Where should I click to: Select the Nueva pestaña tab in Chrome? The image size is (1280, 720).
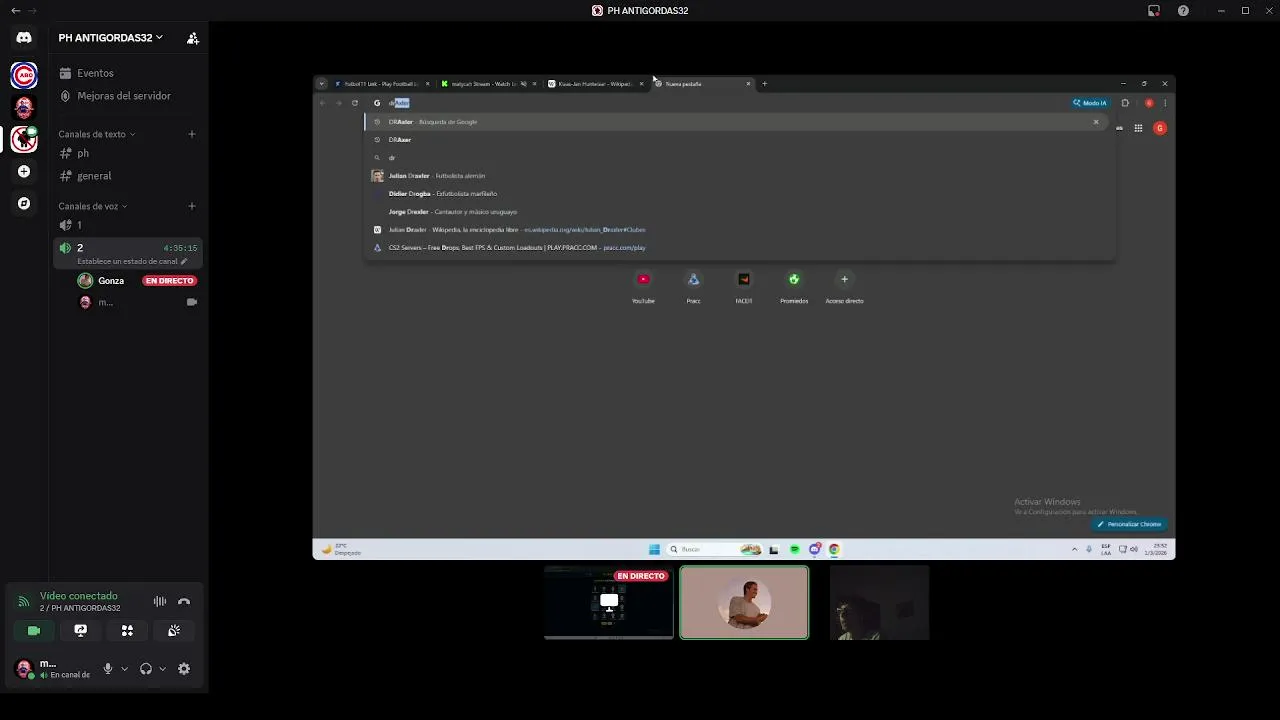pyautogui.click(x=702, y=84)
